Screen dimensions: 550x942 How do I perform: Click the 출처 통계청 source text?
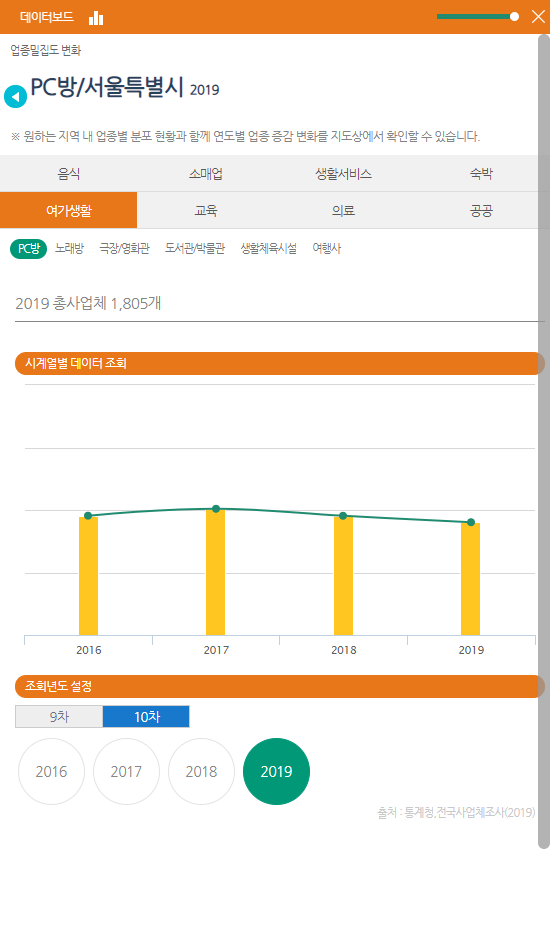click(456, 812)
